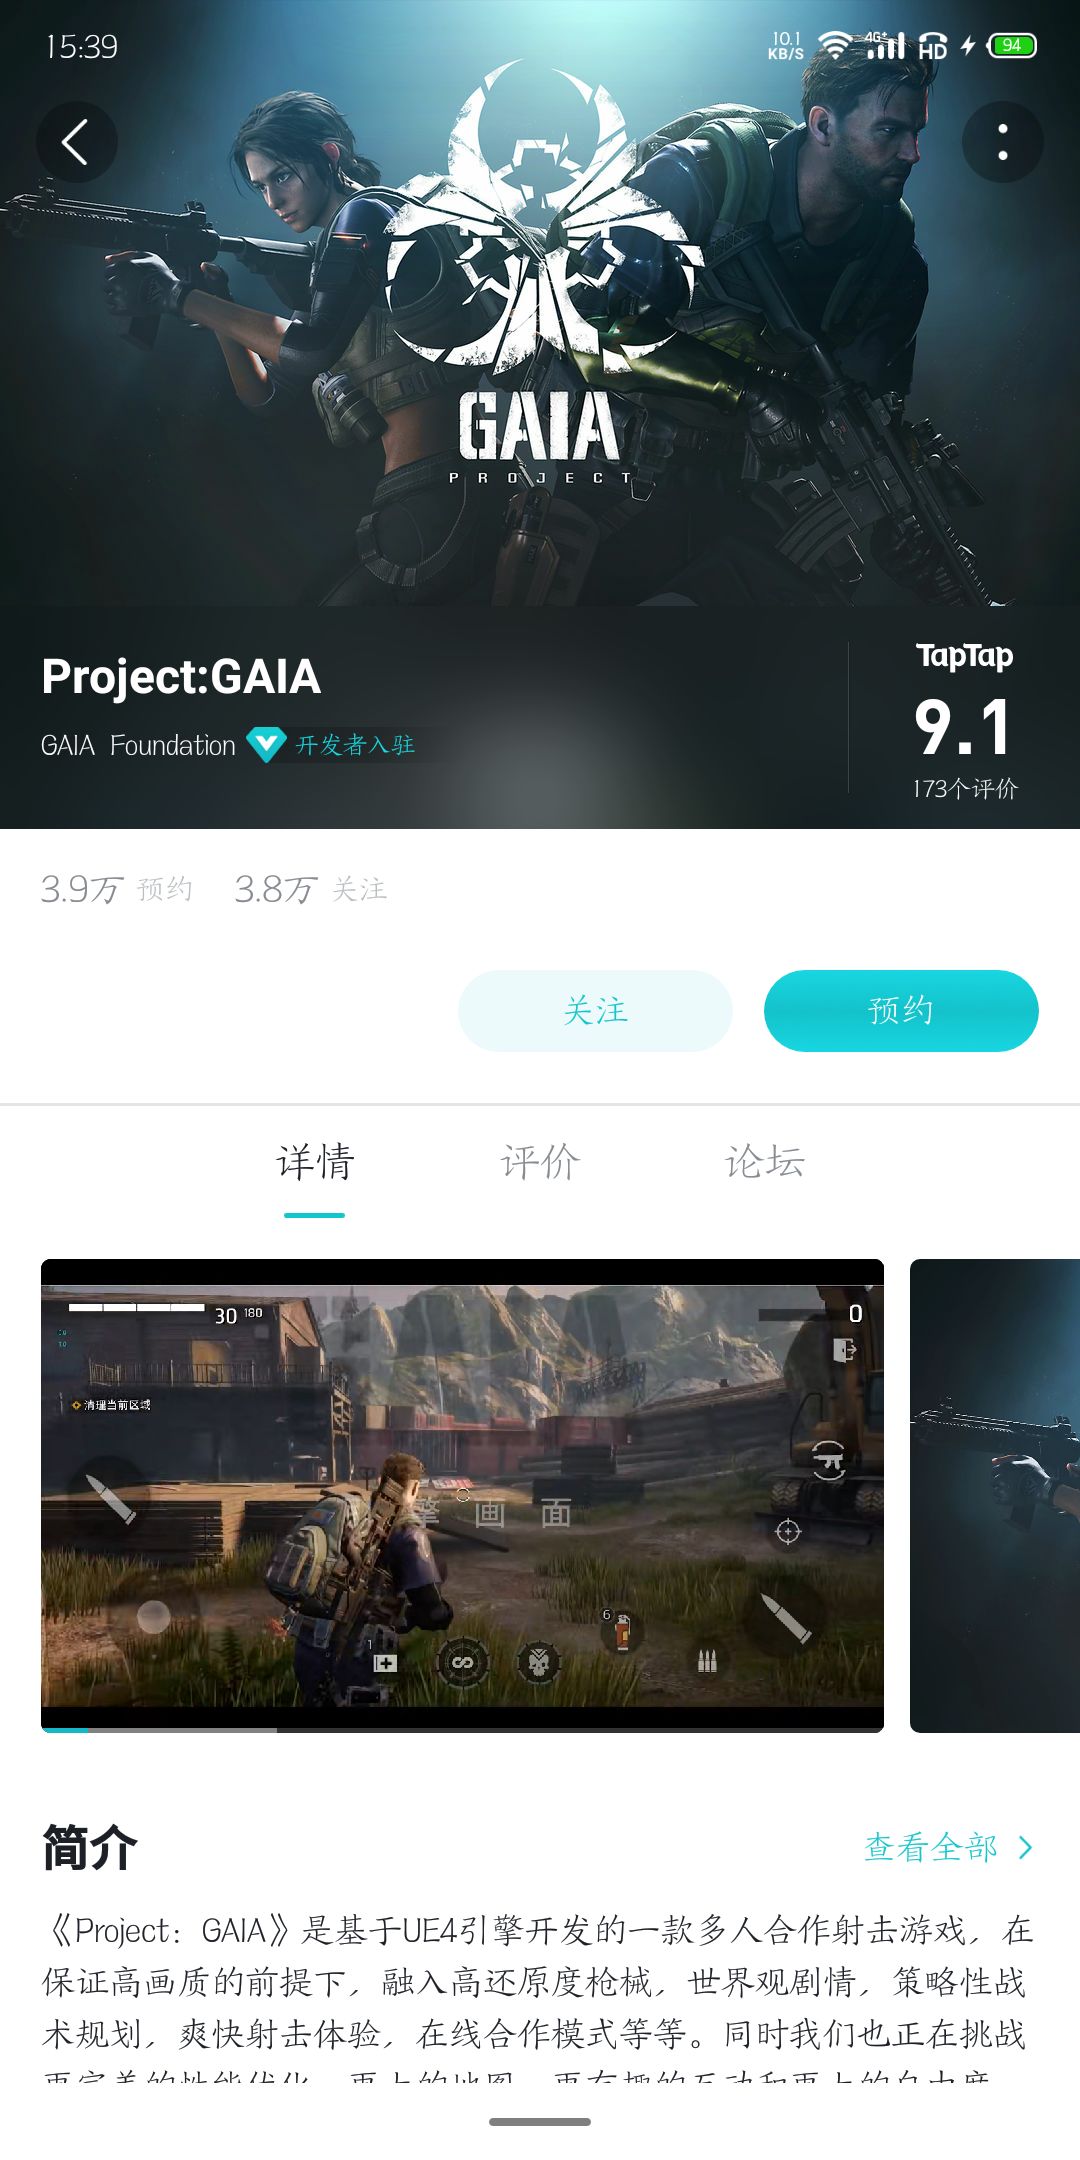Open GAIA Foundation developer page
This screenshot has height=2160, width=1080.
[x=138, y=745]
